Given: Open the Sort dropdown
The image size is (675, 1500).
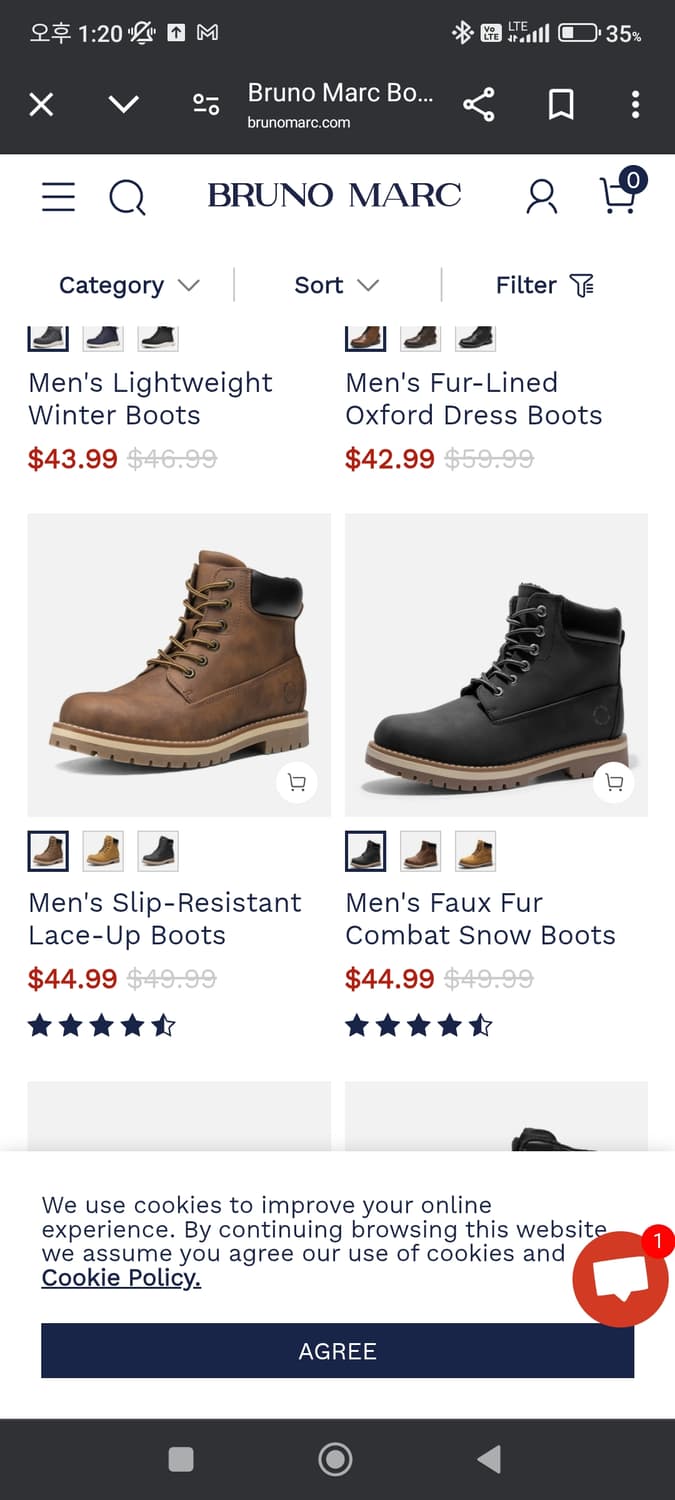Looking at the screenshot, I should point(336,285).
